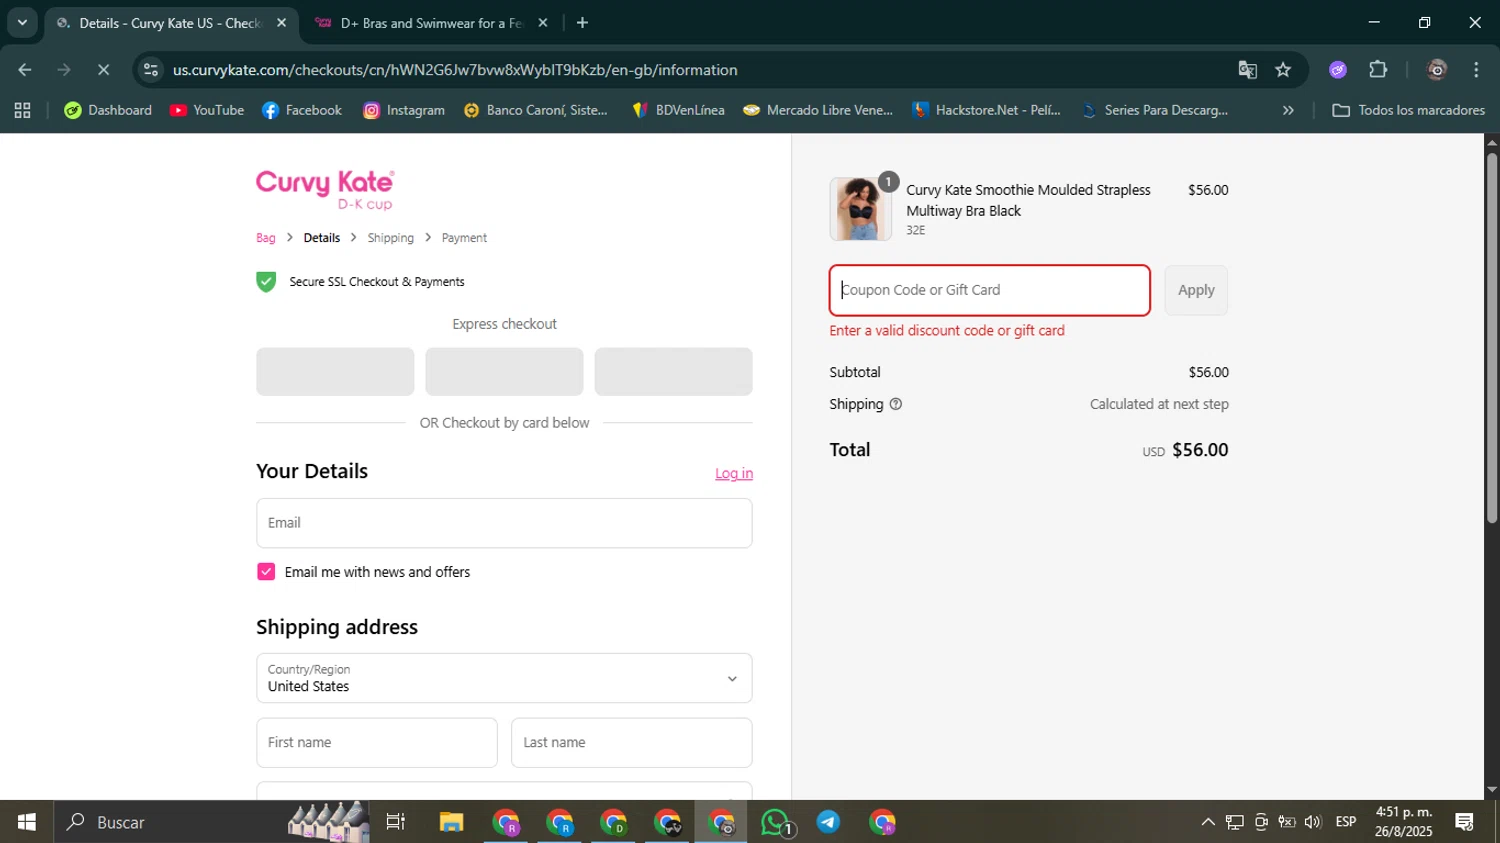The width and height of the screenshot is (1500, 843).
Task: Focus the First name field
Action: coord(377,743)
